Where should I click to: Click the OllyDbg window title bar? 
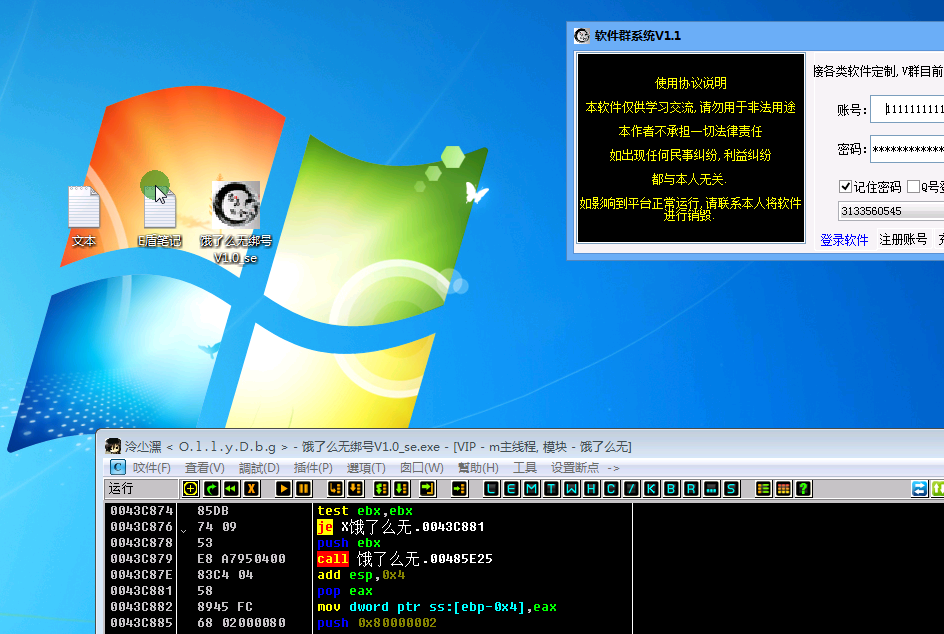521,447
